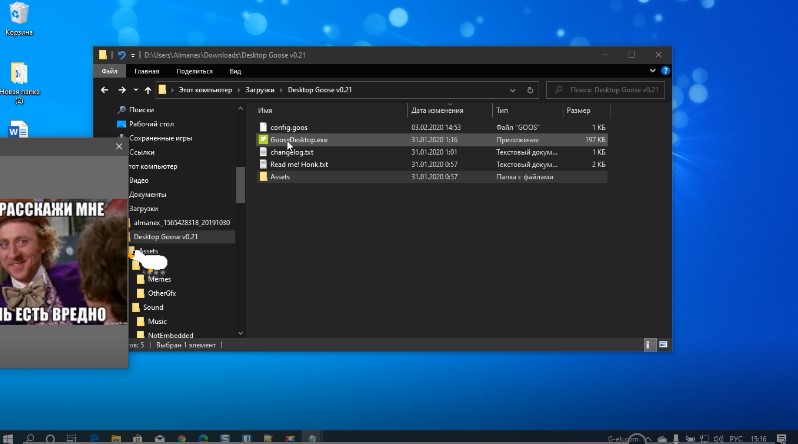The image size is (798, 444).
Task: Open taskbar search magnifier
Action: coord(30,438)
